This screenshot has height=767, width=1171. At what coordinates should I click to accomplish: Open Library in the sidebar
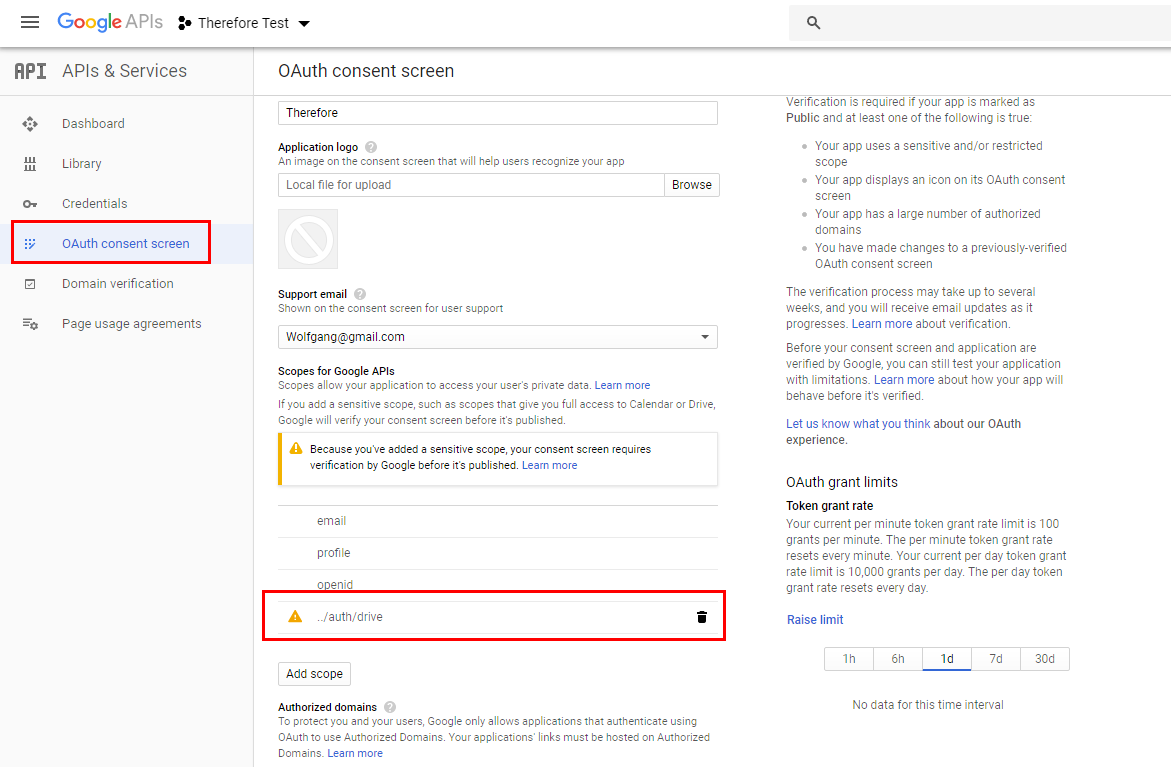point(81,164)
